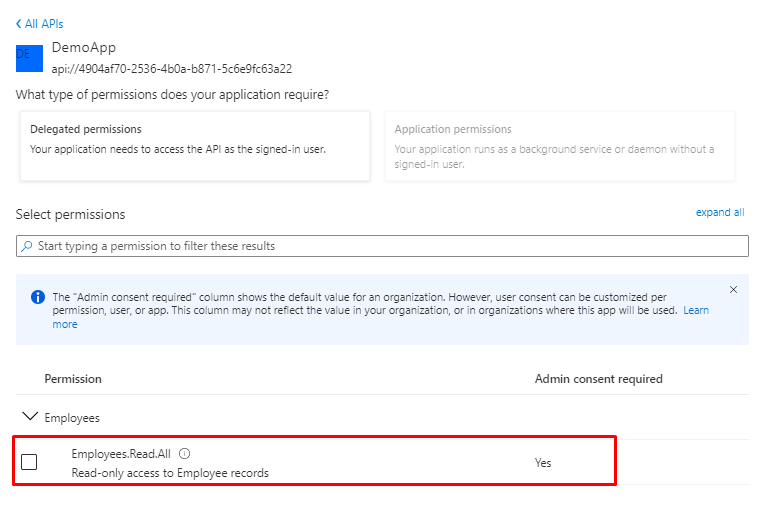Open the Learn more link in banner
Image resolution: width=757 pixels, height=505 pixels.
(696, 310)
